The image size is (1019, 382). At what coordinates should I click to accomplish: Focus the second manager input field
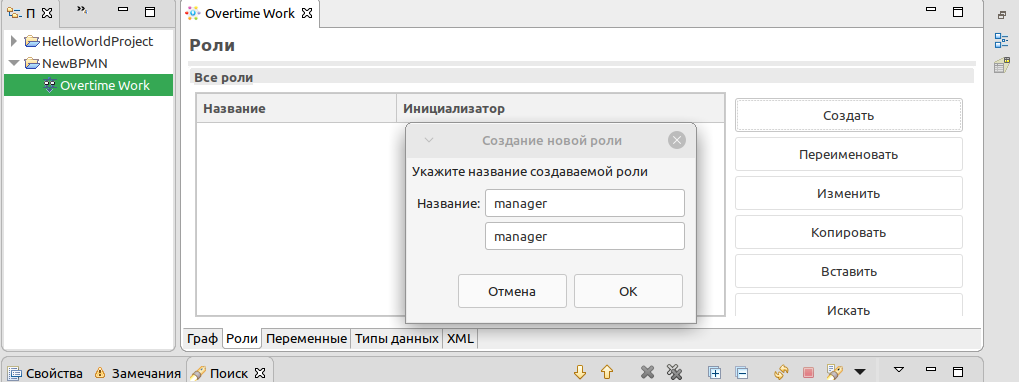point(585,236)
